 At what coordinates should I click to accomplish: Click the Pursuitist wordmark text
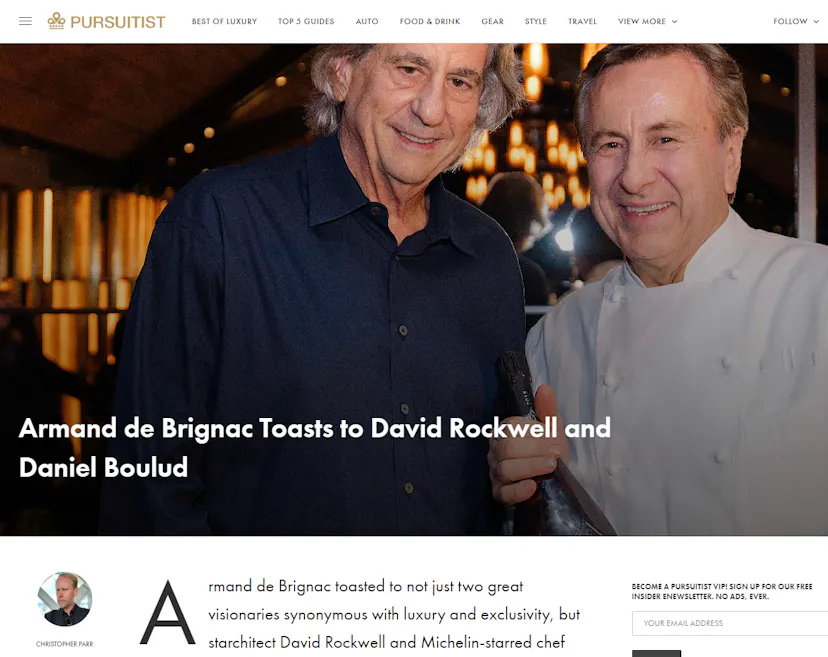(x=118, y=22)
